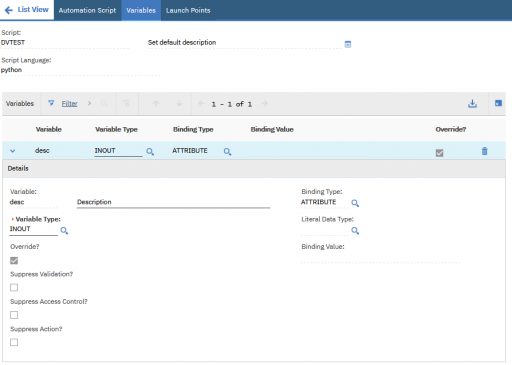This screenshot has width=512, height=365.
Task: Open Binding Type lookup in desc row
Action: coord(227,152)
